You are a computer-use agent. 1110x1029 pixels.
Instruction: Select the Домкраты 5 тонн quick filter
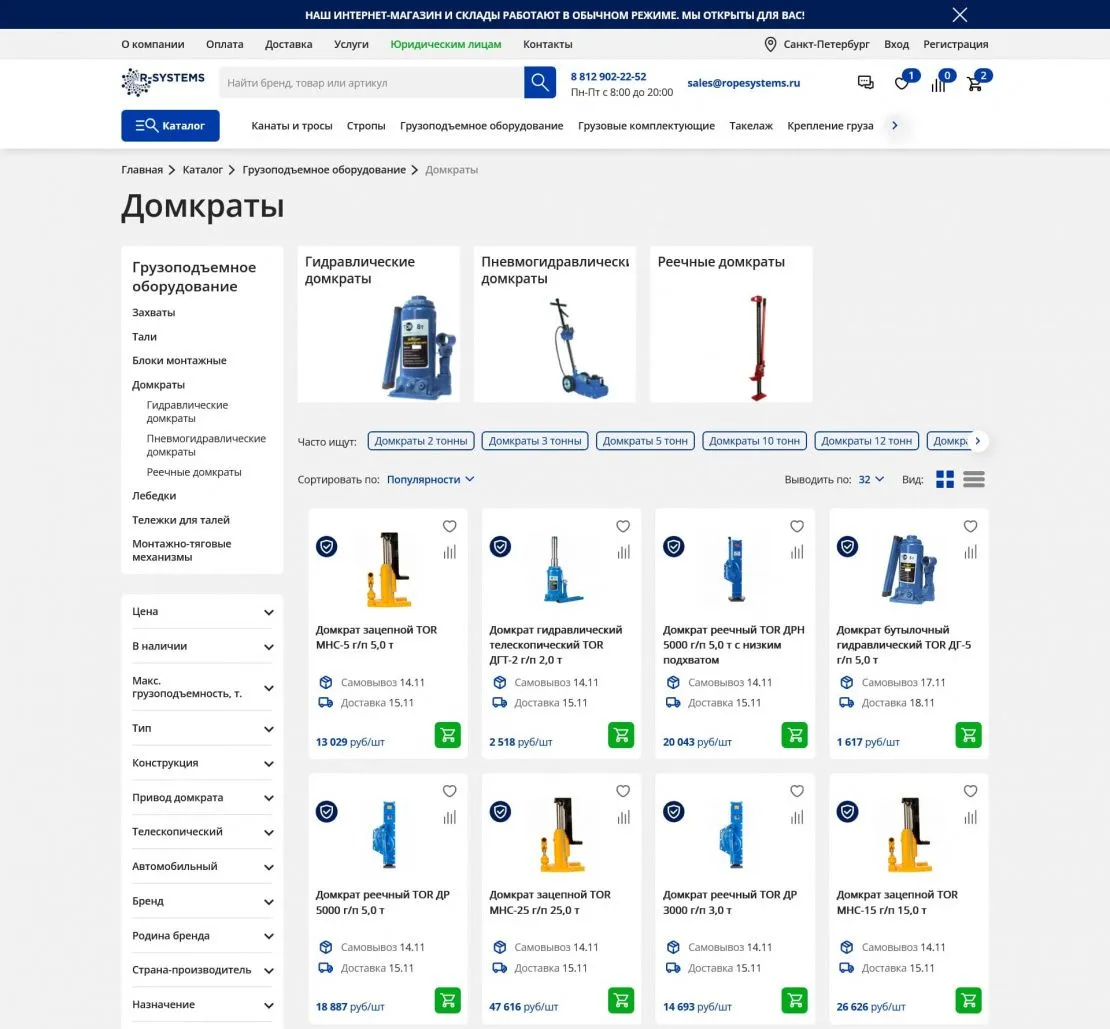click(x=645, y=441)
